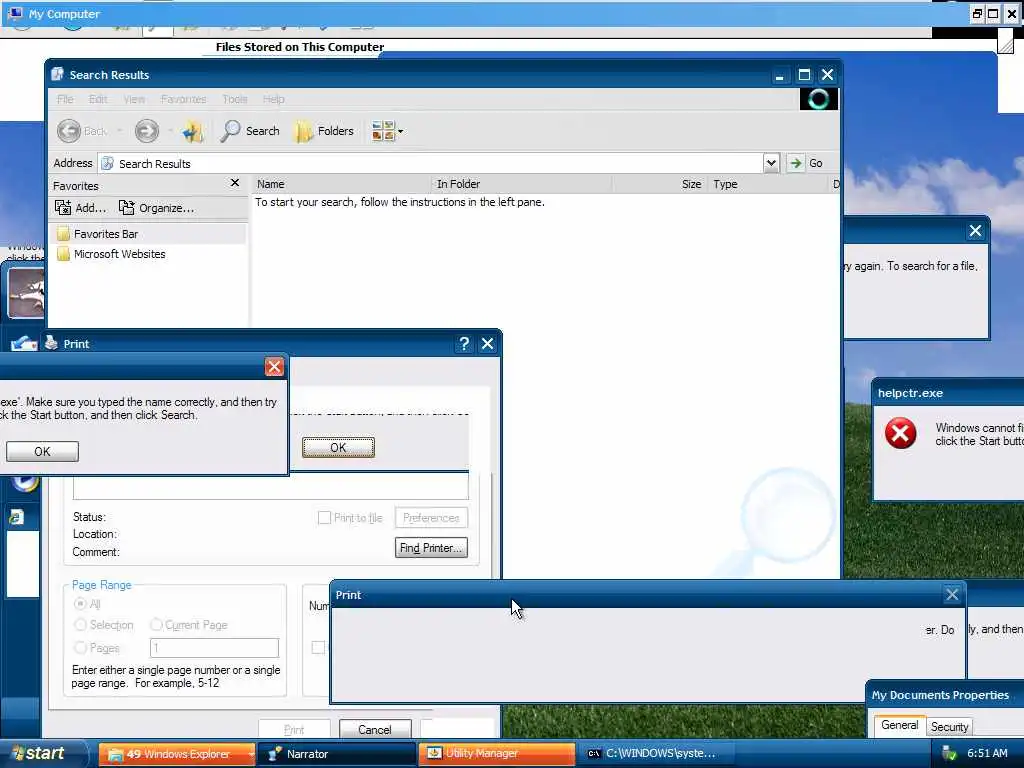Click the printer icon in Print title bar
Image resolution: width=1024 pixels, height=768 pixels.
(52, 343)
